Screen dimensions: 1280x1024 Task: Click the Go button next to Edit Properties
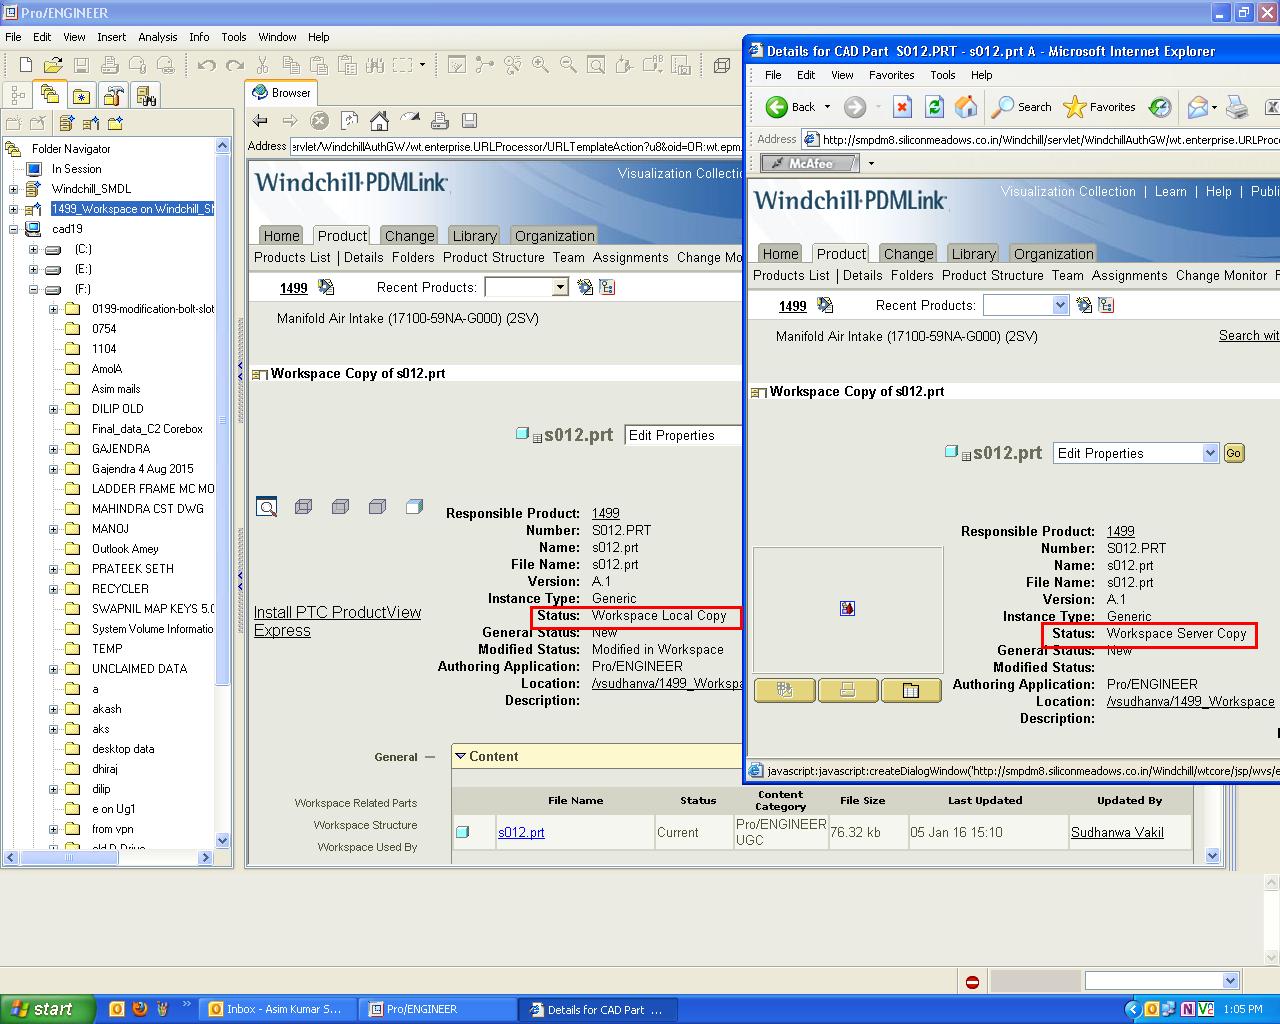[1234, 453]
